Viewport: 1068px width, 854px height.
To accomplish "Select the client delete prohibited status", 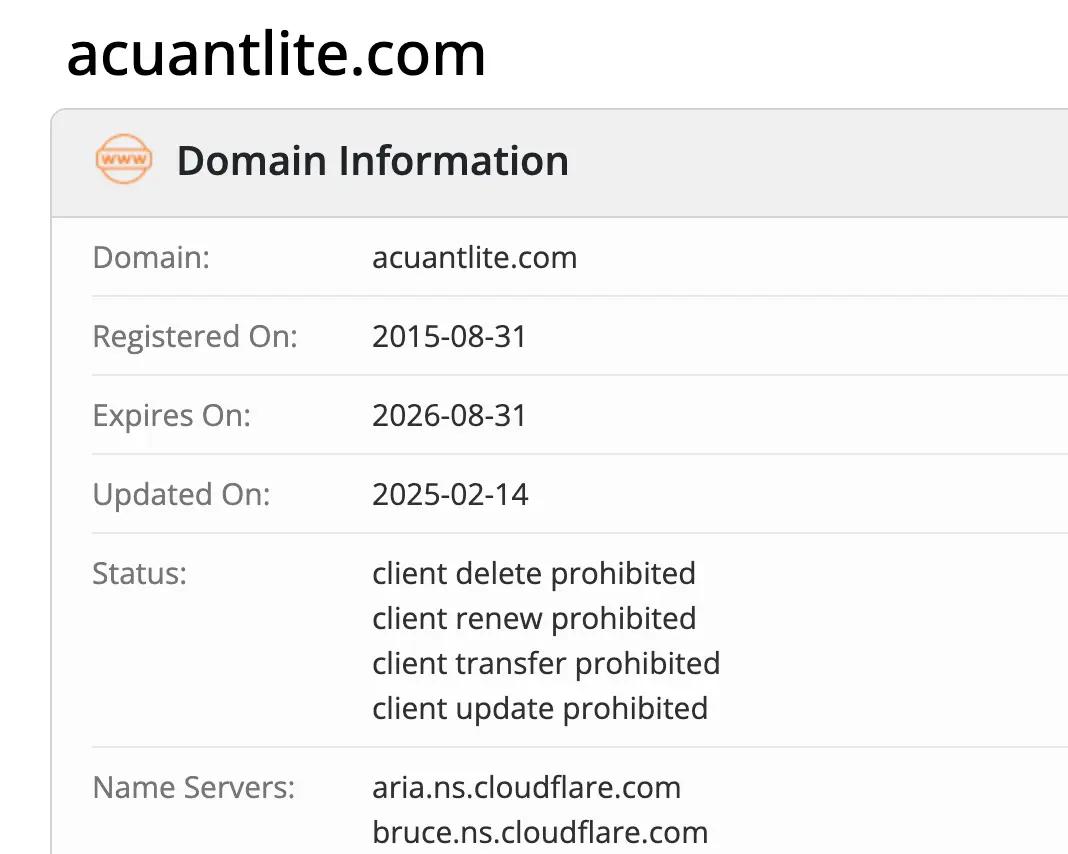I will [x=534, y=574].
